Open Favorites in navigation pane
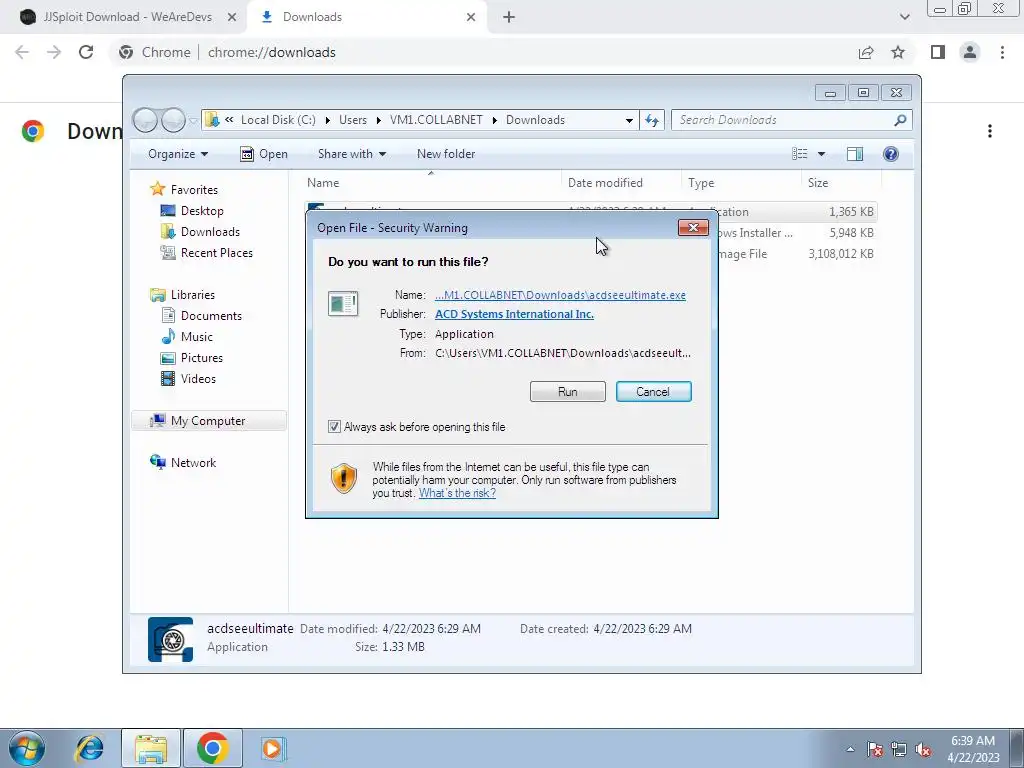Image resolution: width=1024 pixels, height=768 pixels. pyautogui.click(x=194, y=189)
